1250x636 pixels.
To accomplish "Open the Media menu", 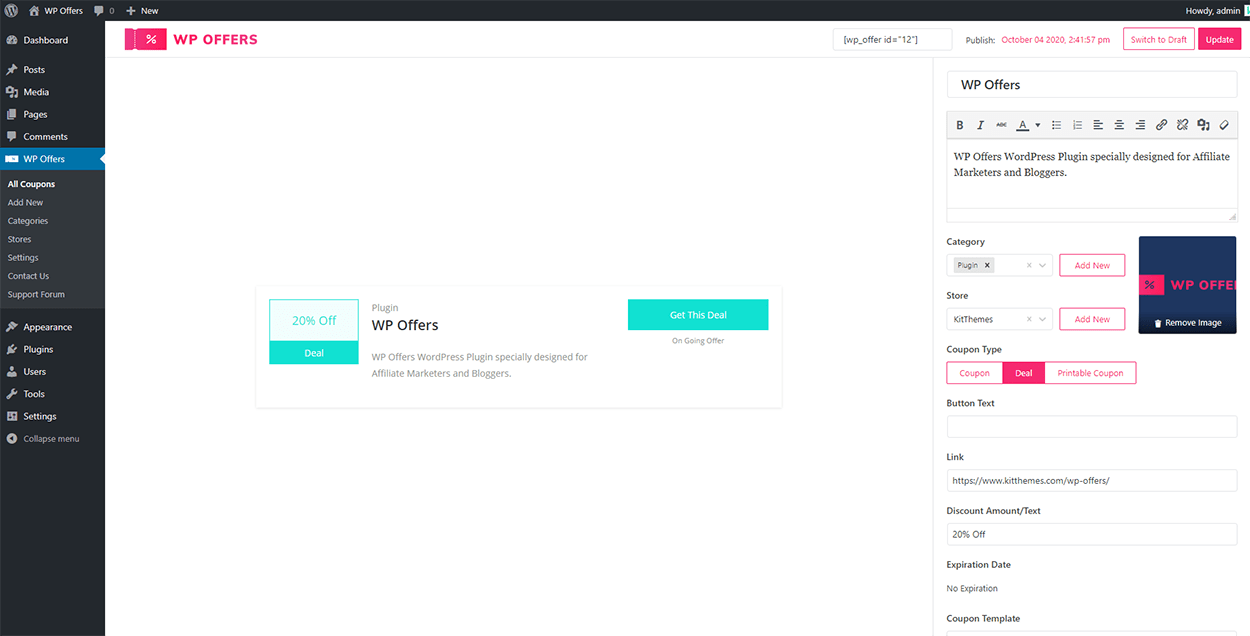I will [x=52, y=92].
